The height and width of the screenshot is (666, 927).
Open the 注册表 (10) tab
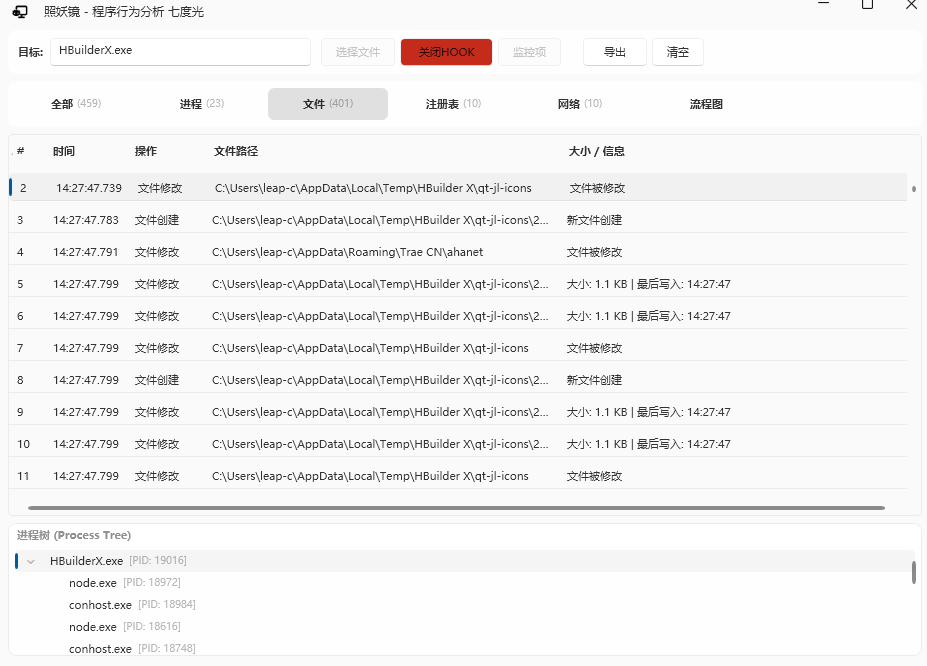[453, 104]
